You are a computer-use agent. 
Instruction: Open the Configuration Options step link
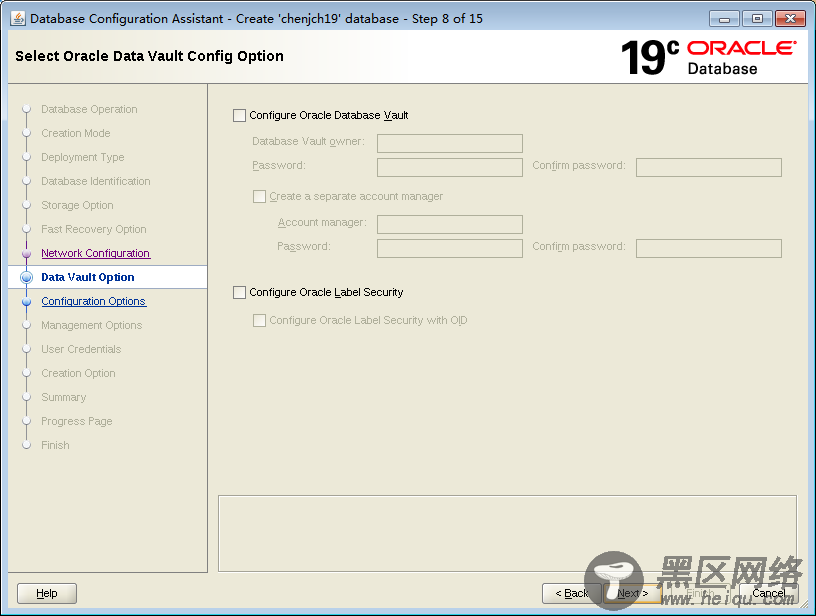(x=94, y=301)
